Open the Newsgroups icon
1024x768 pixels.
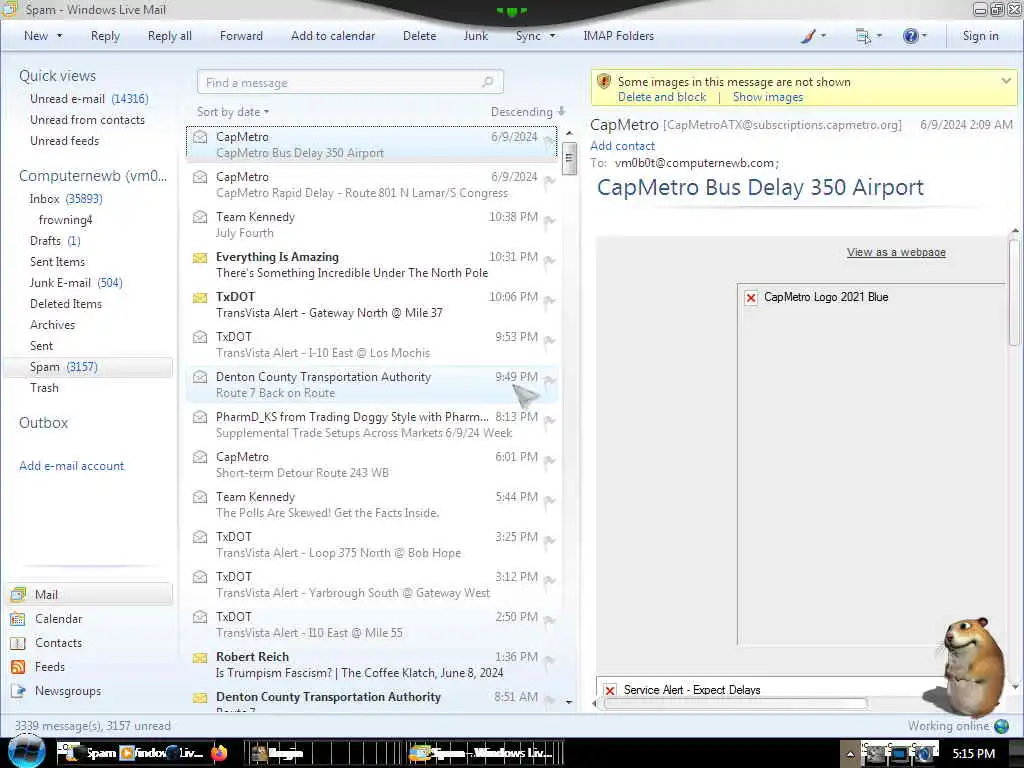click(x=18, y=691)
